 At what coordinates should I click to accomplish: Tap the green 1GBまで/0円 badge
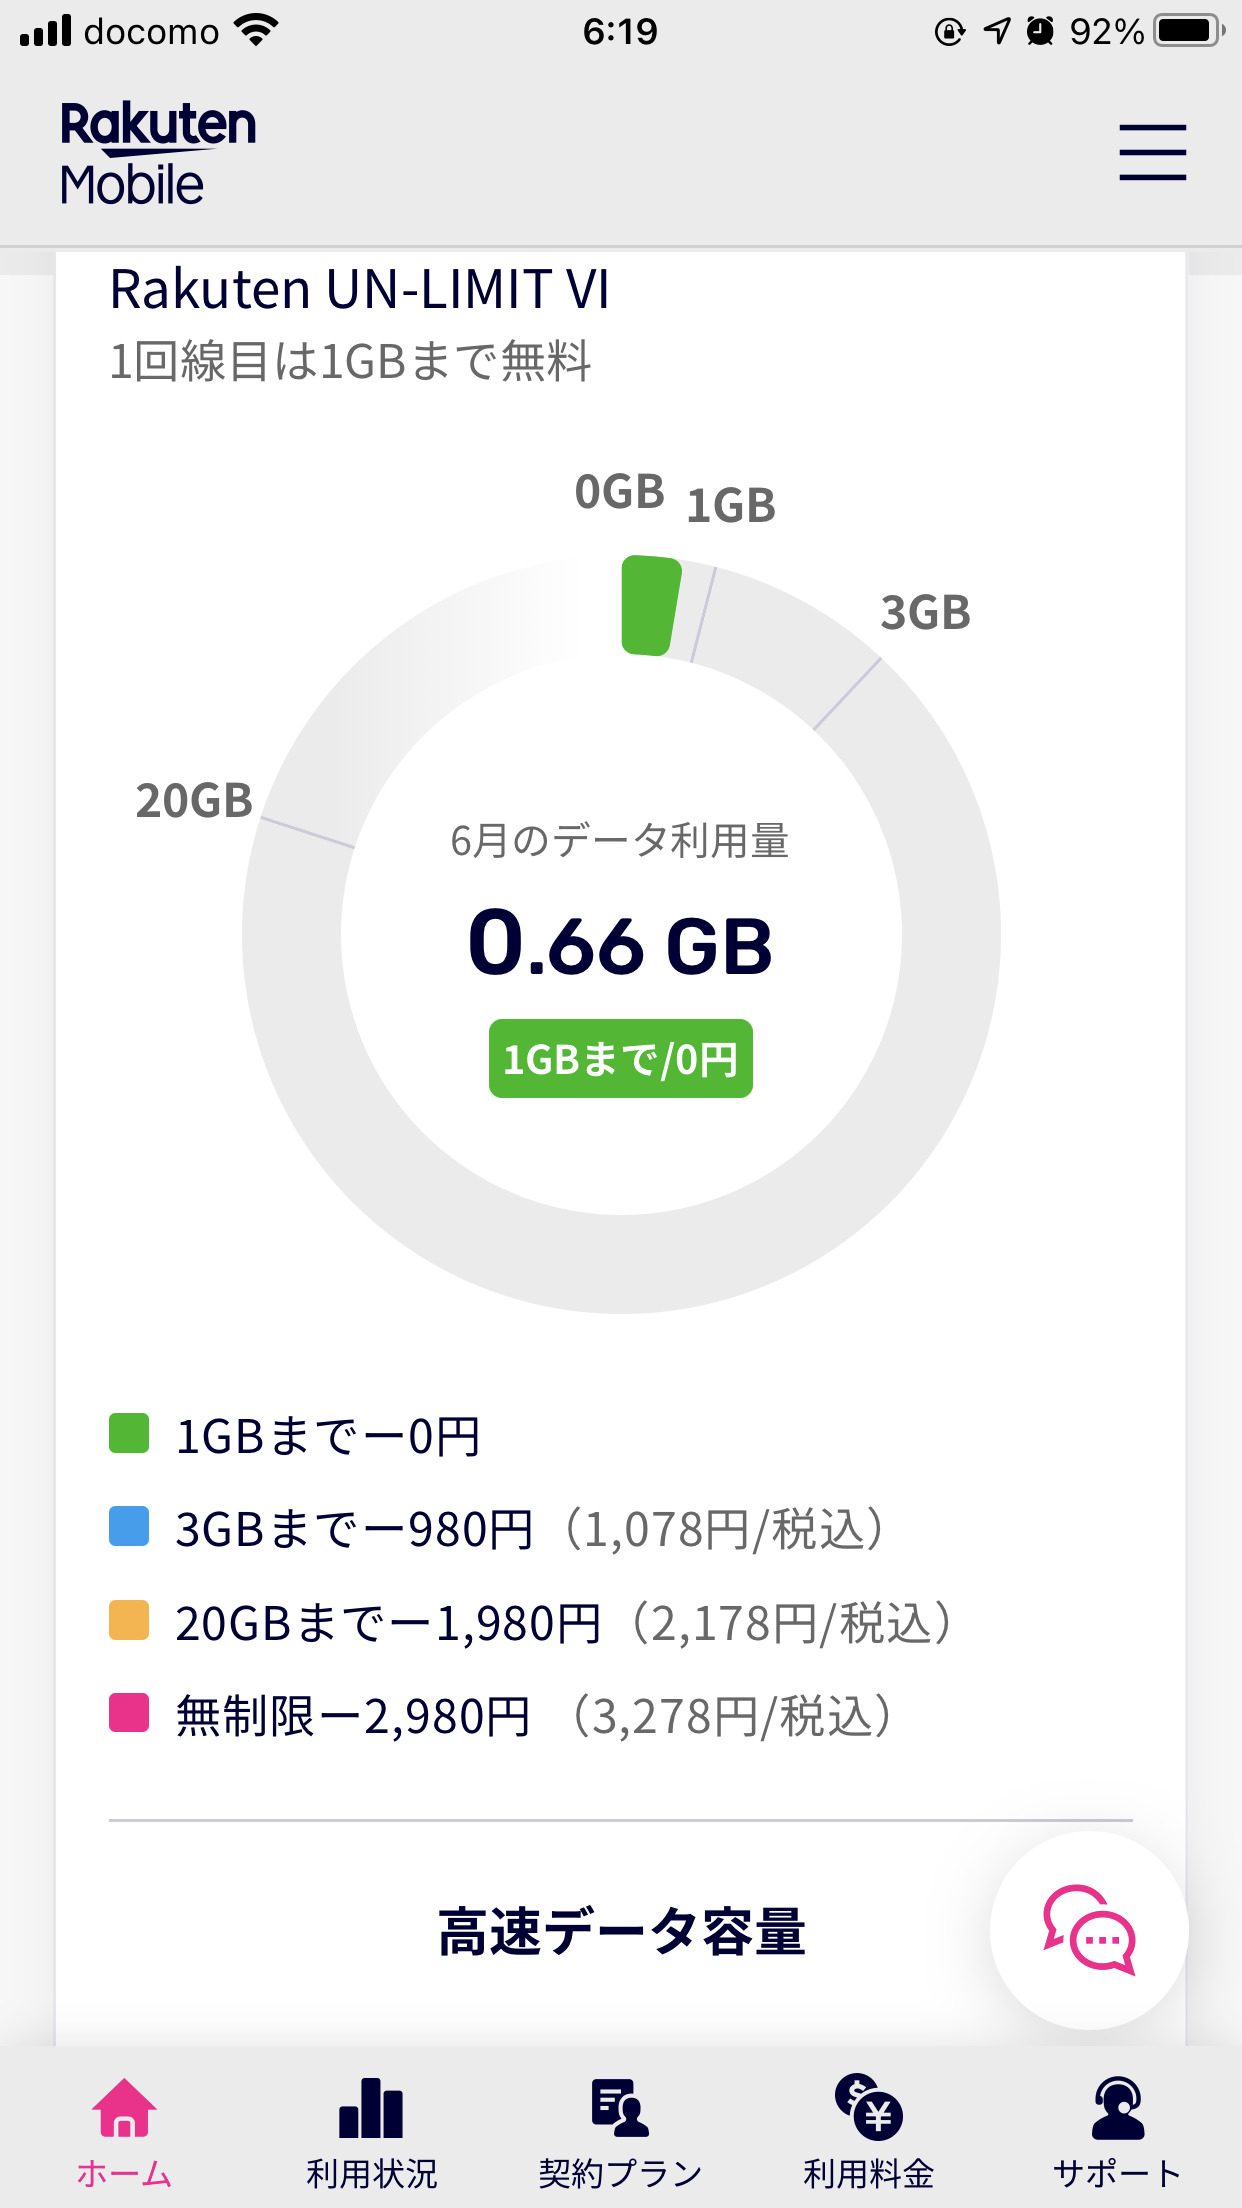click(620, 1059)
